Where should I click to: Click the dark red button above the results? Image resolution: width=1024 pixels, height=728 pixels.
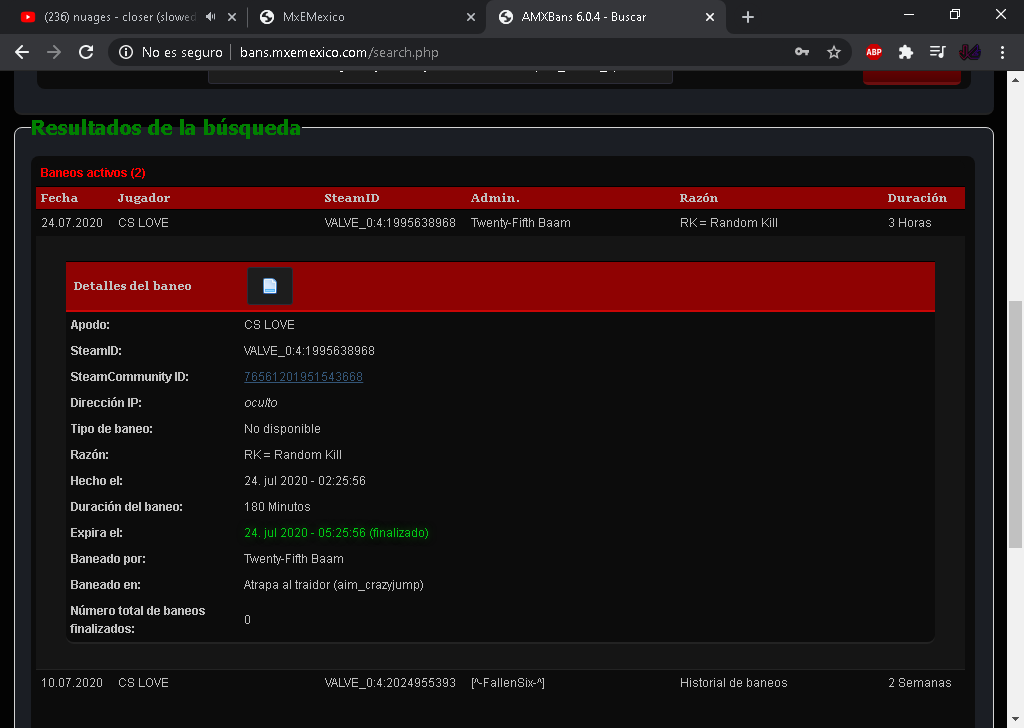tap(912, 78)
